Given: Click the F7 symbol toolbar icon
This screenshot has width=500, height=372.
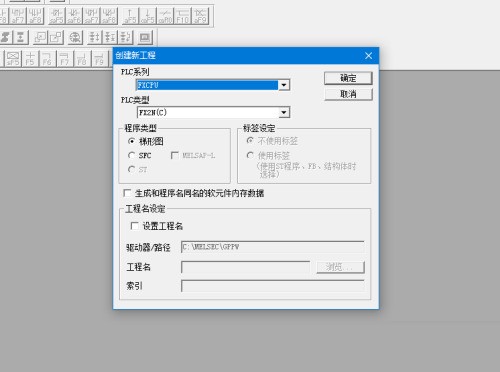Looking at the screenshot, I should 65,58.
